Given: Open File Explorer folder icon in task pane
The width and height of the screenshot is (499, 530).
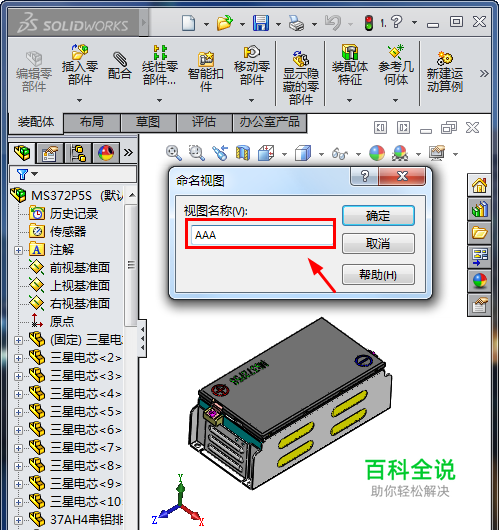Looking at the screenshot, I should click(x=479, y=233).
